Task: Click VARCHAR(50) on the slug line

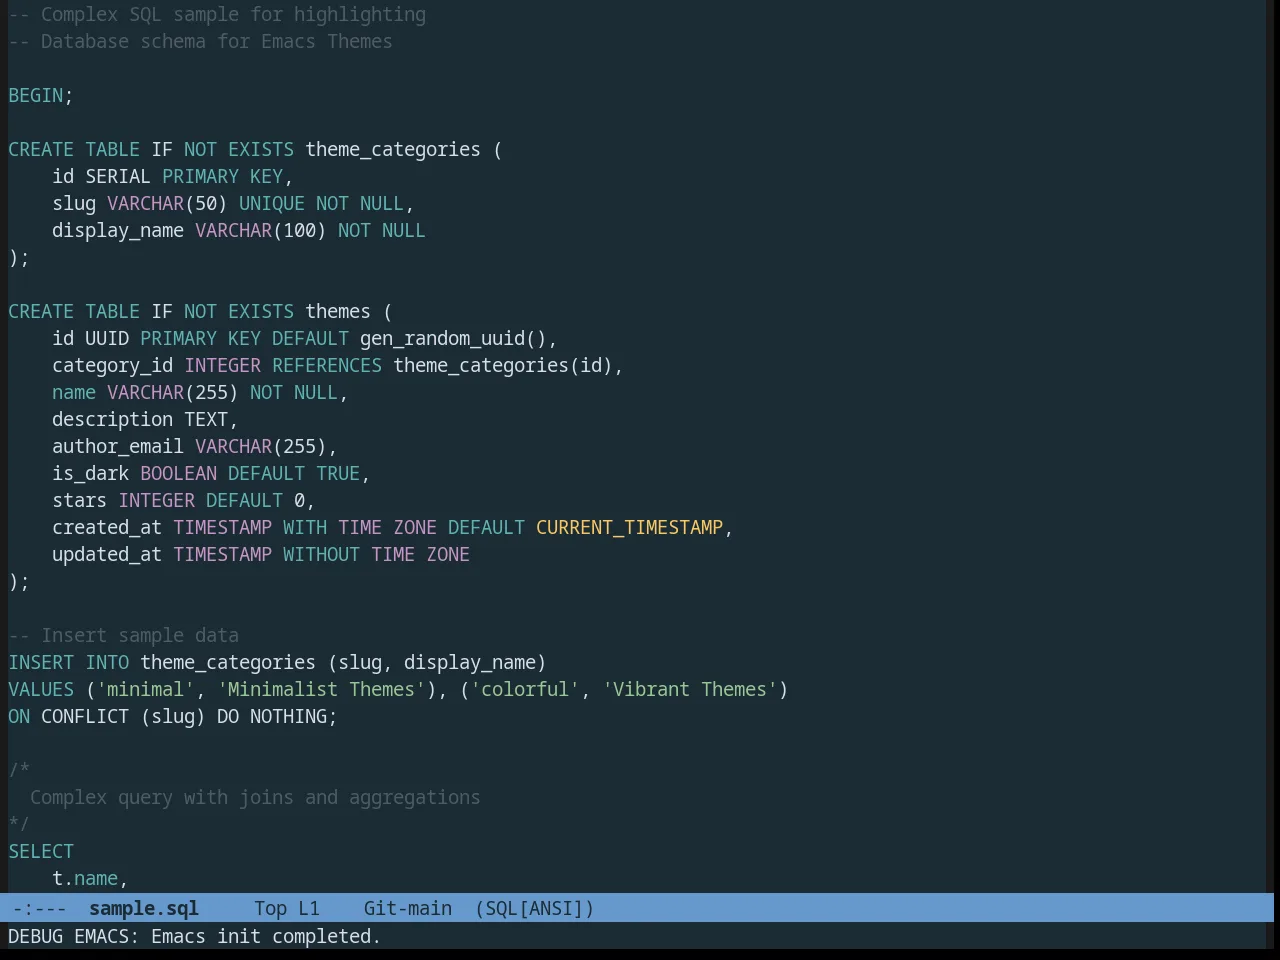Action: pos(167,203)
